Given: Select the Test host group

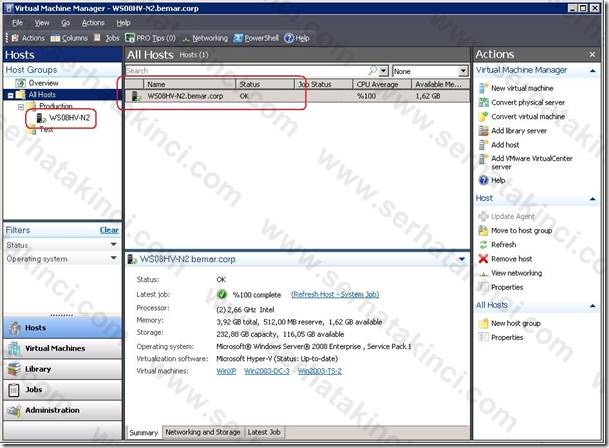Looking at the screenshot, I should (x=46, y=130).
